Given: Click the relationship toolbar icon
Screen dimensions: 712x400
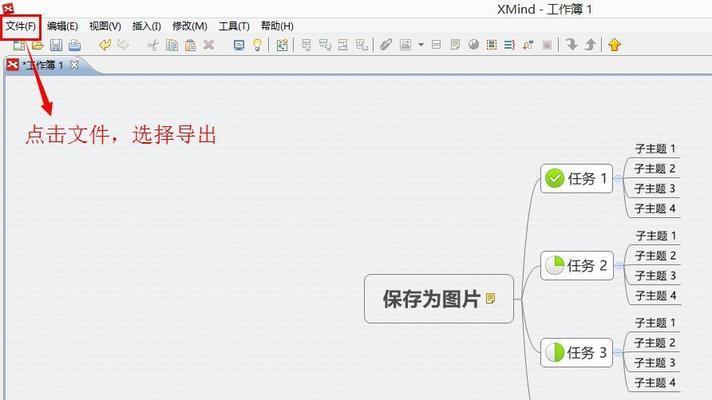Looking at the screenshot, I should click(x=528, y=45).
